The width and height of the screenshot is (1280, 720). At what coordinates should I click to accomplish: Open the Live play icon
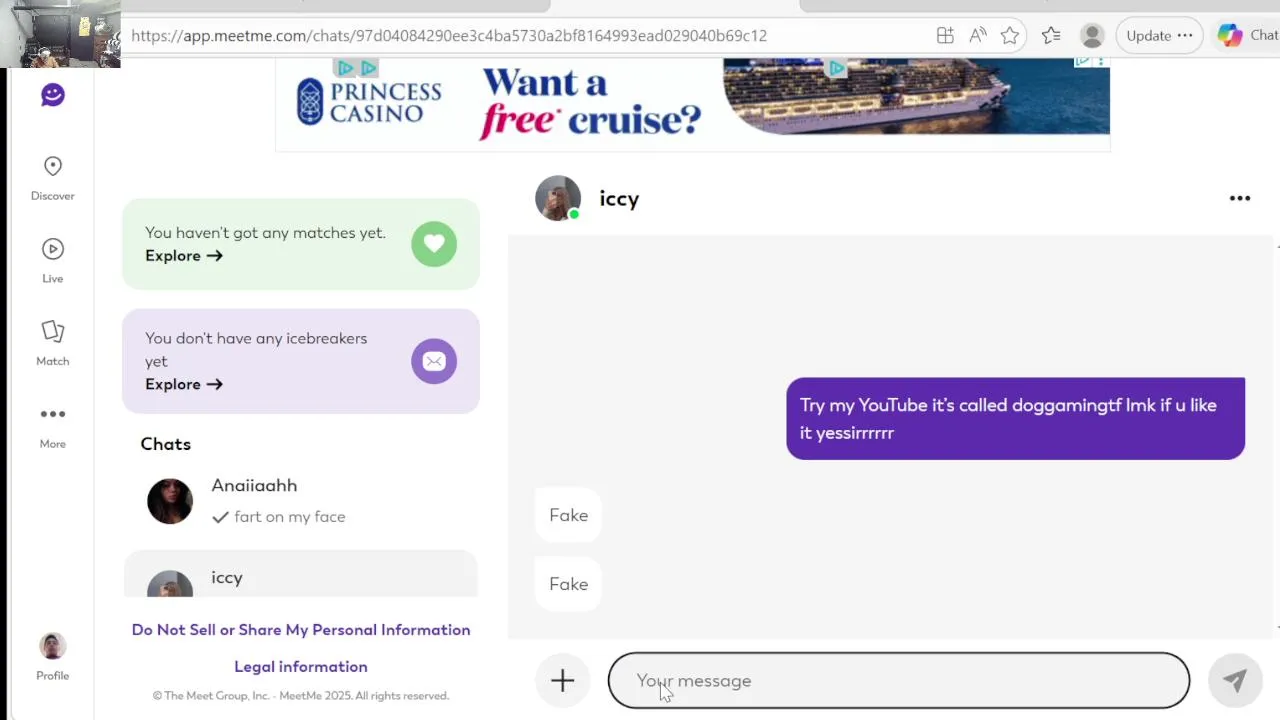click(x=53, y=249)
